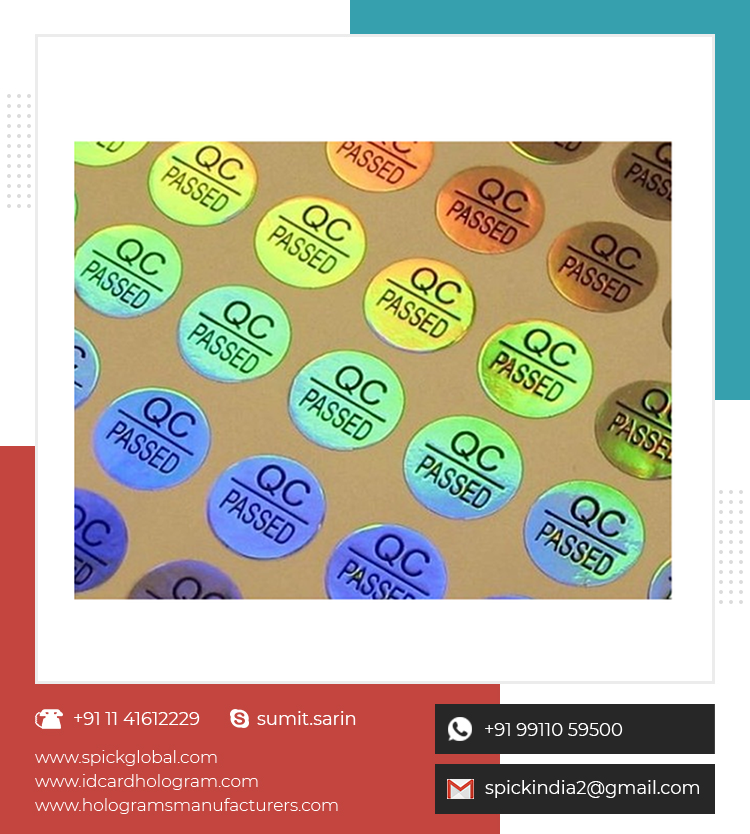The image size is (750, 834).
Task: Click the landline number +91 11 41612229
Action: pos(136,719)
